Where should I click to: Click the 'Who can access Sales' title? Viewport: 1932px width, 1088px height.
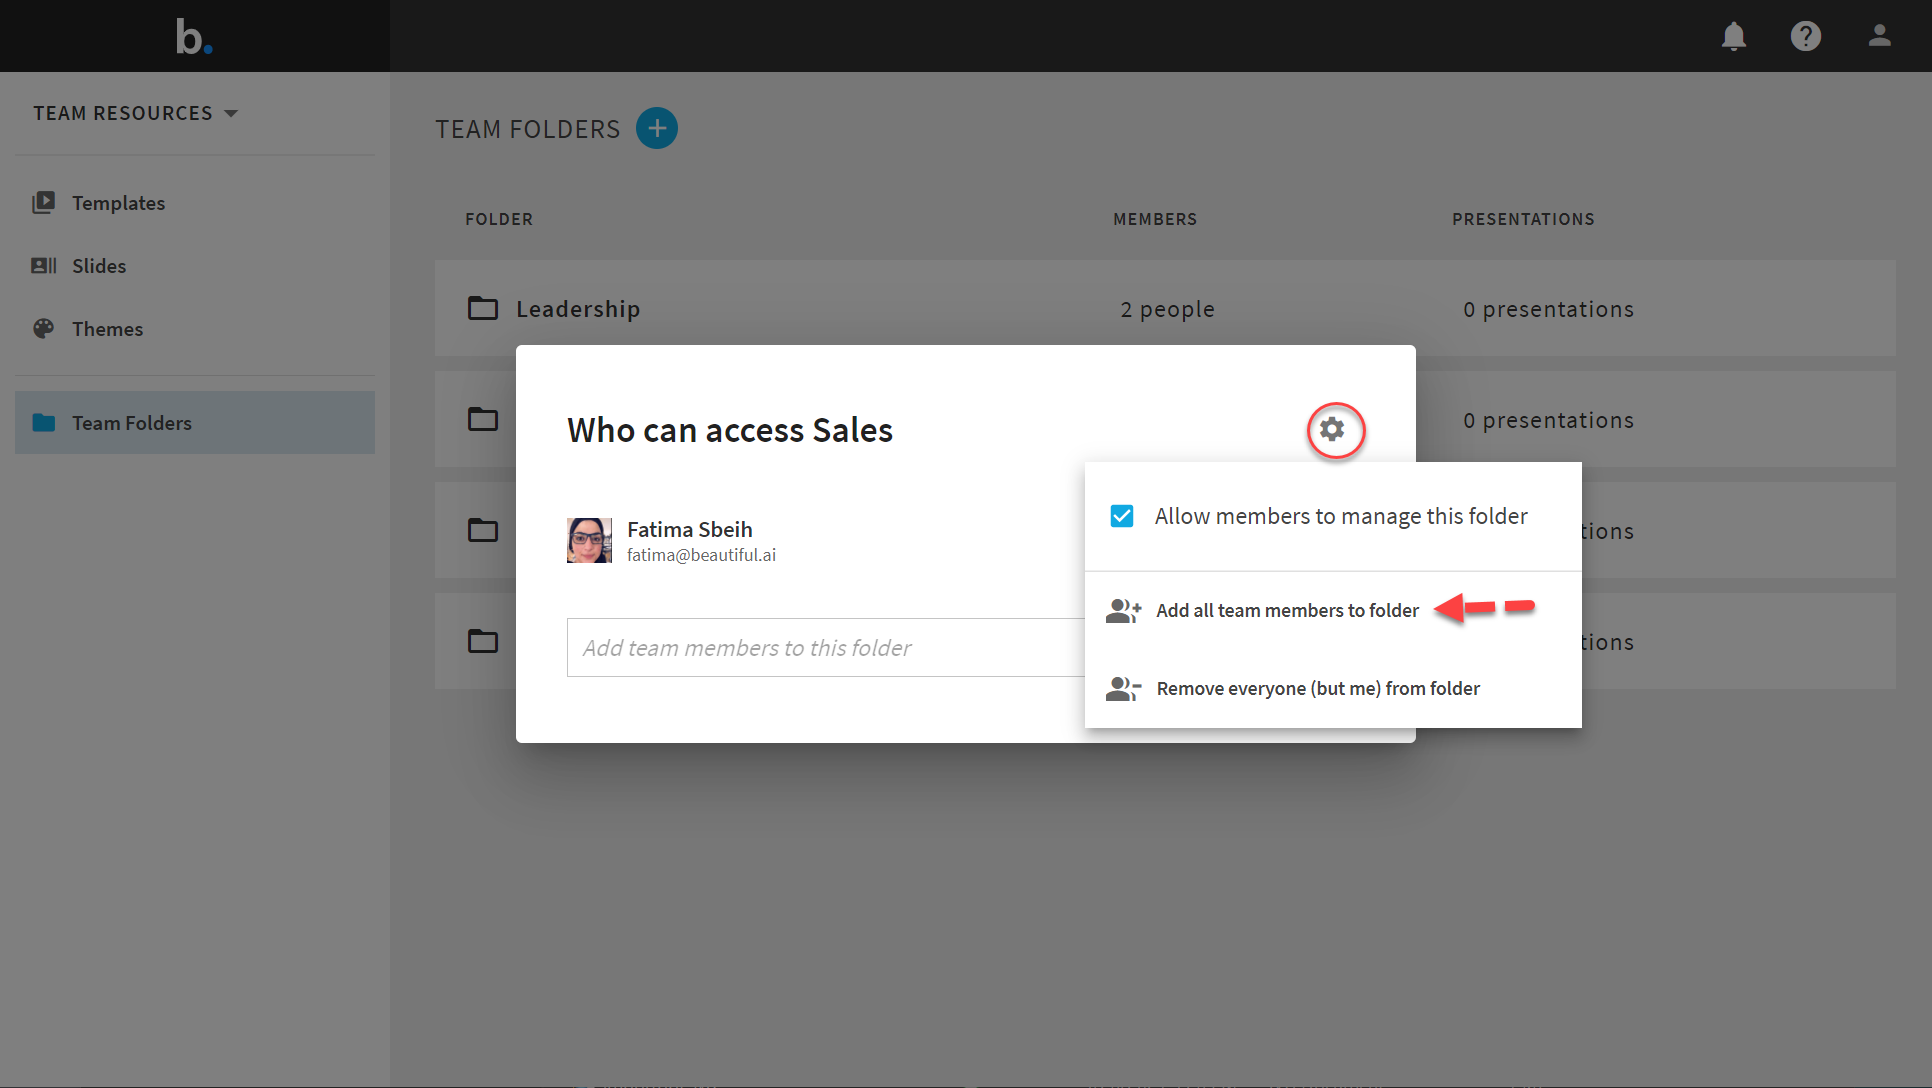[730, 430]
